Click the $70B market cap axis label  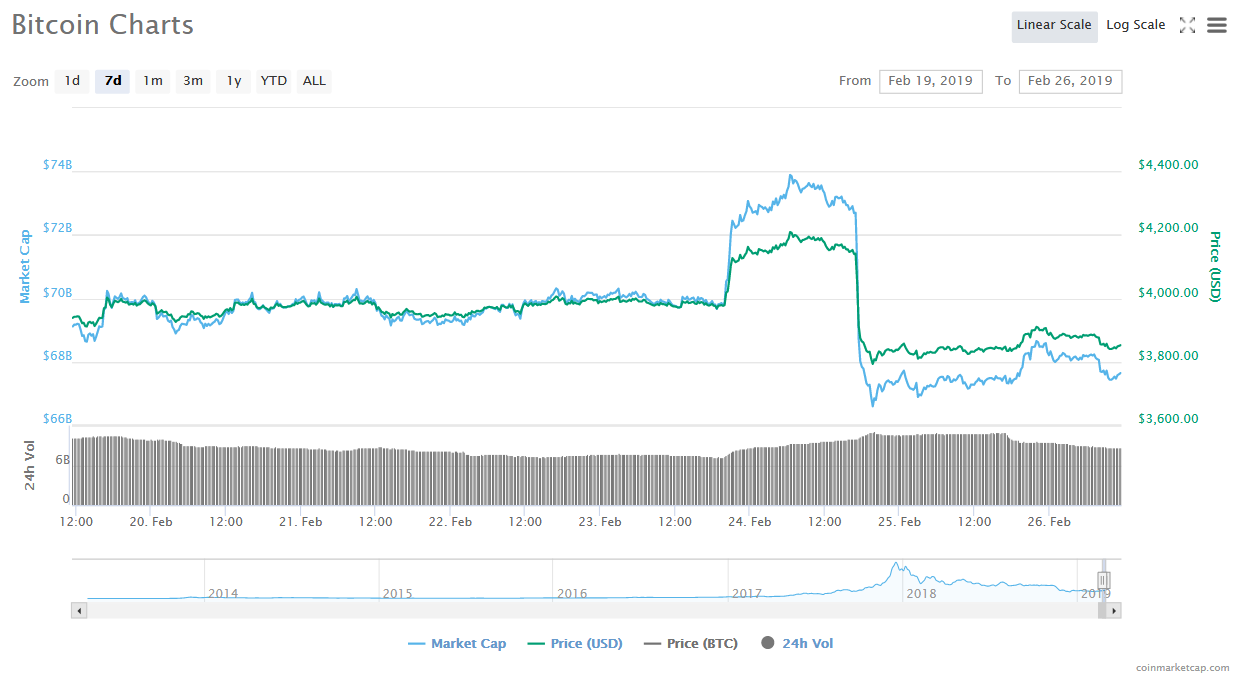(58, 293)
